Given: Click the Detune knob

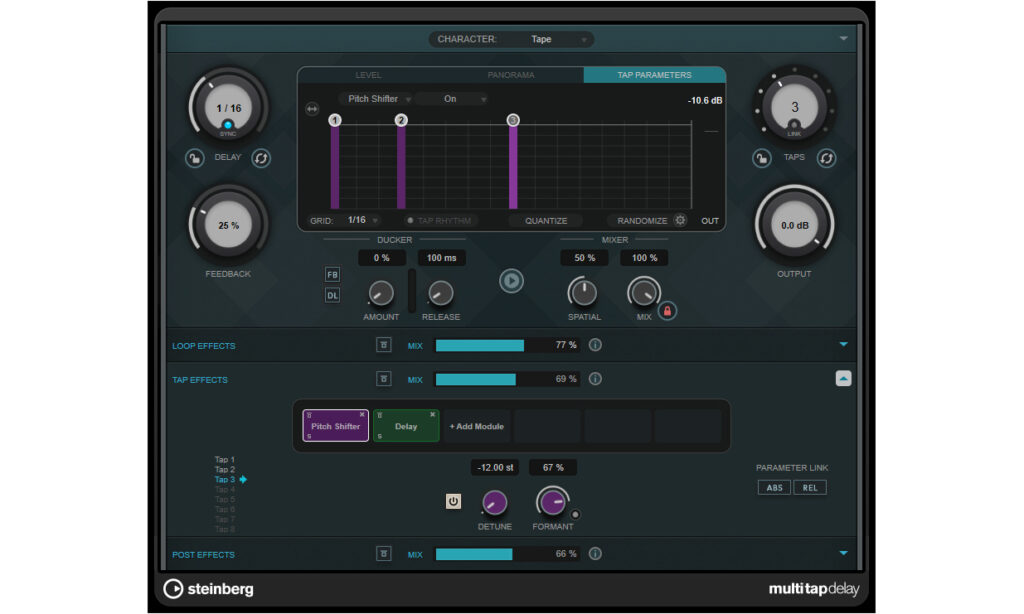Looking at the screenshot, I should click(x=494, y=502).
